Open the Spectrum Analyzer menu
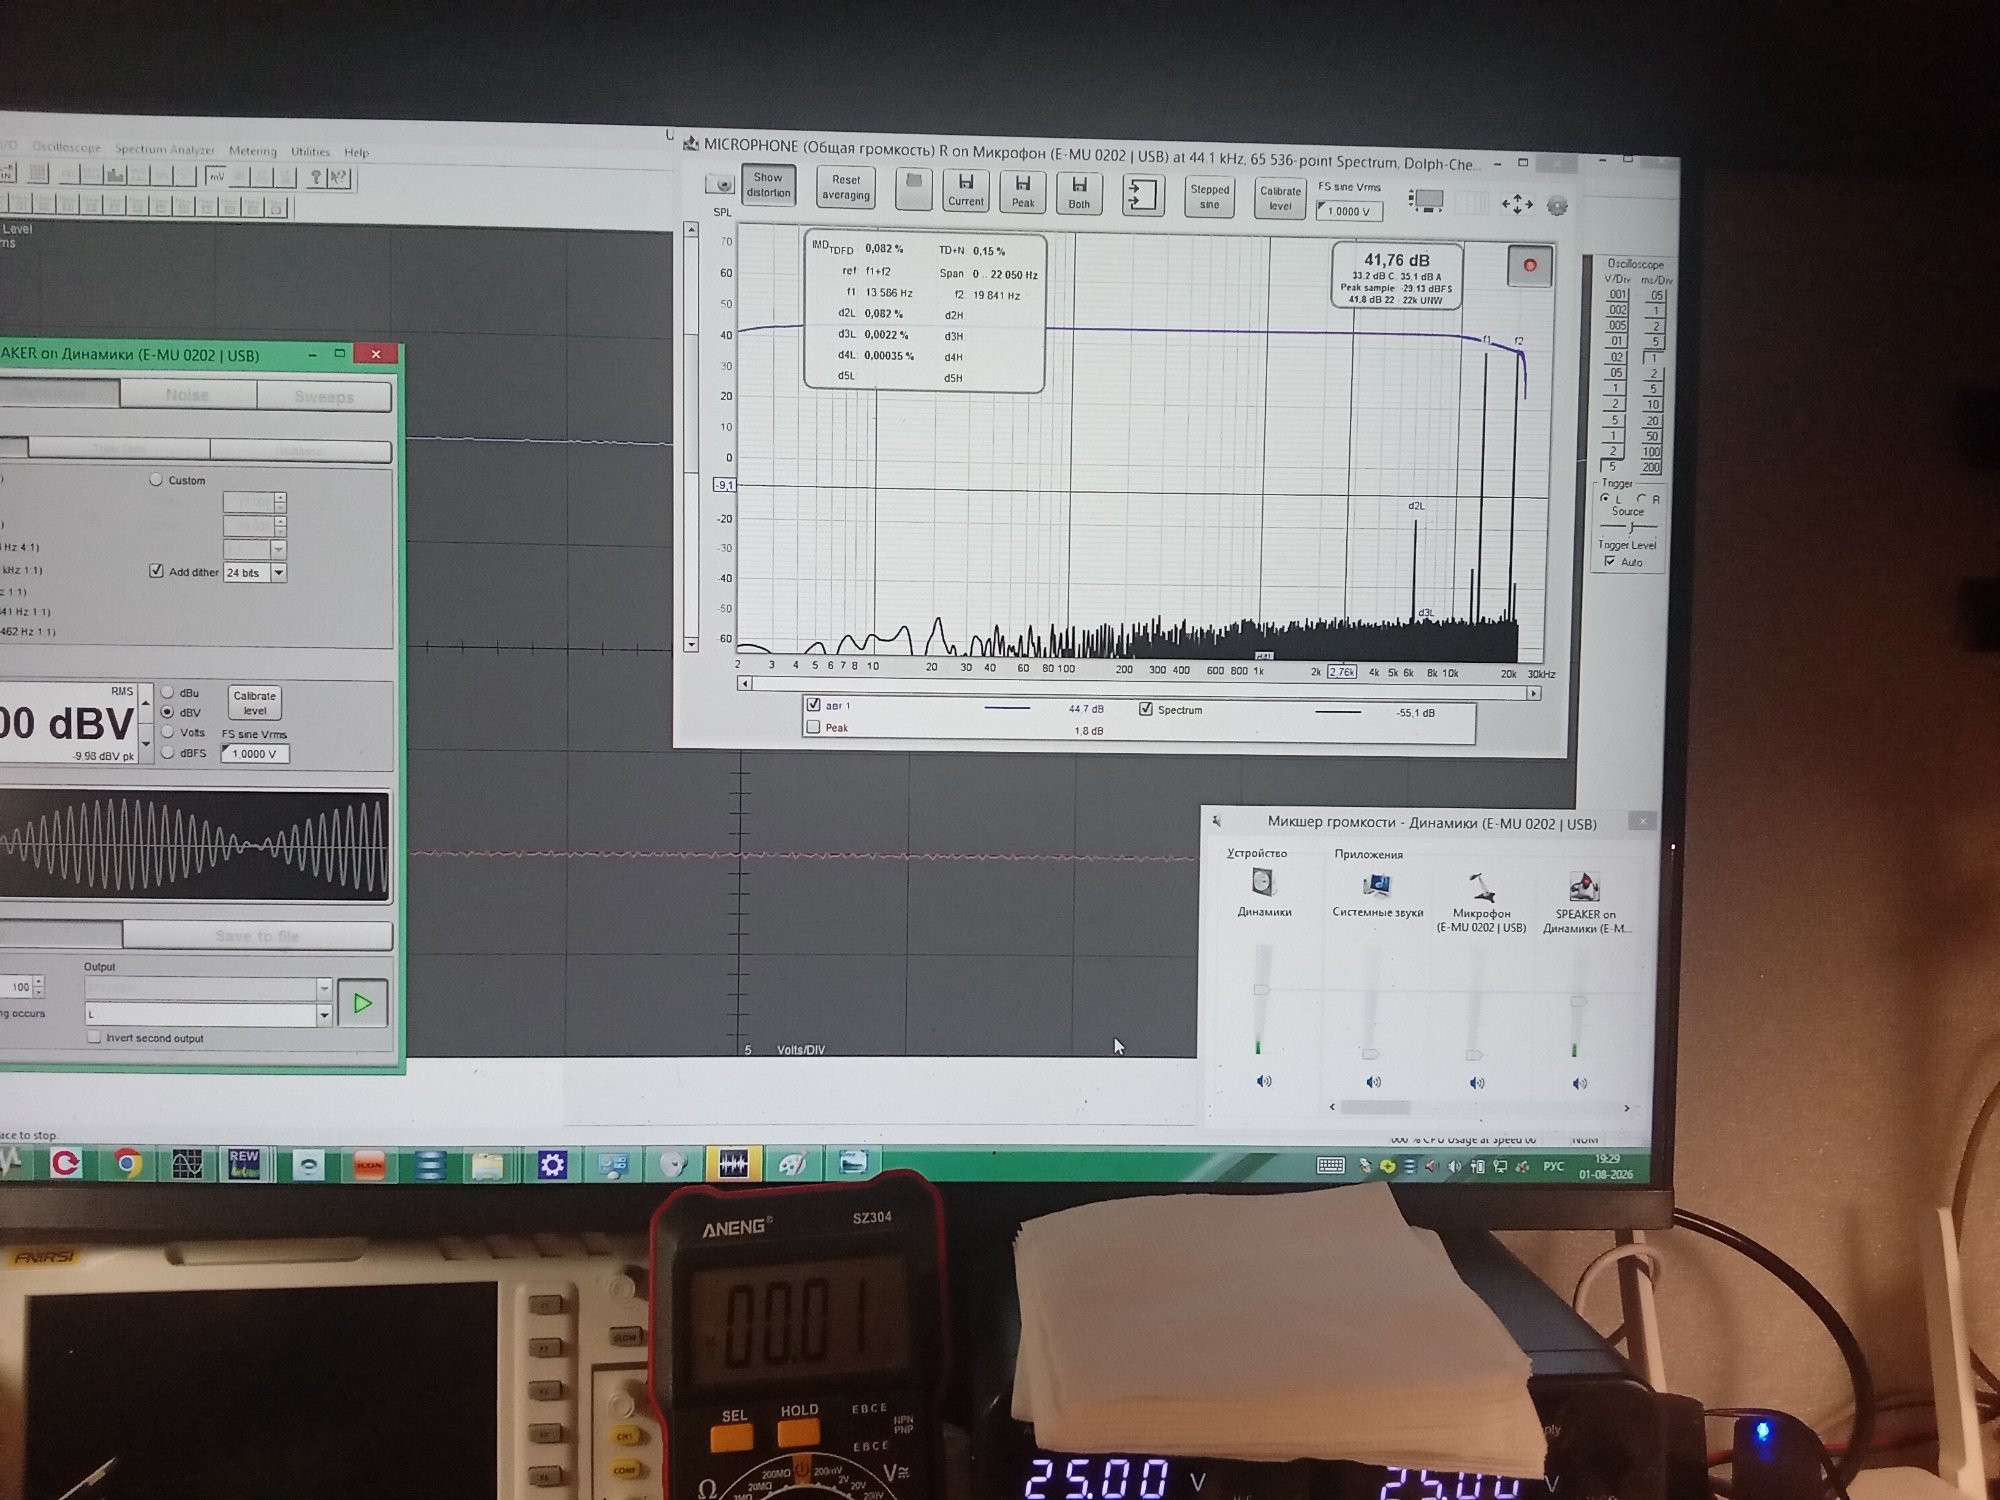This screenshot has height=1500, width=2000. (x=165, y=149)
